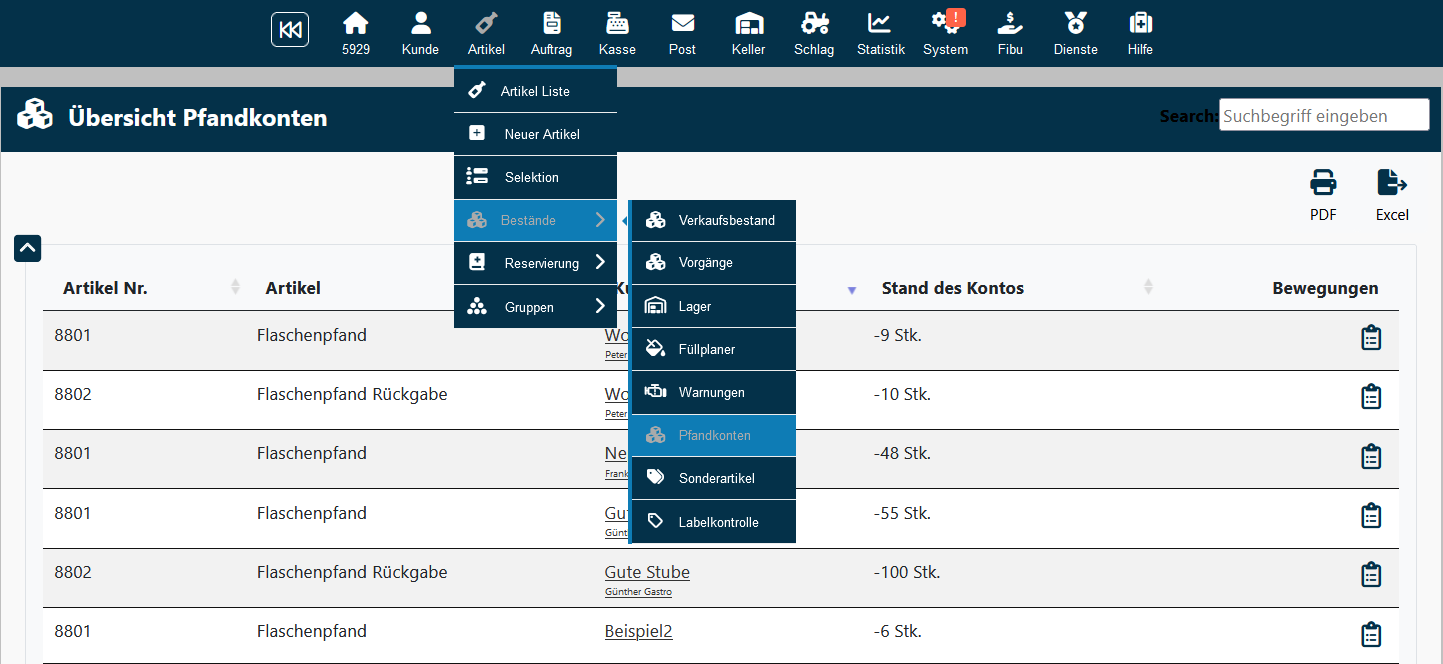Click the rewind back icon in top bar
Screen dimensions: 1443x664
(x=290, y=30)
